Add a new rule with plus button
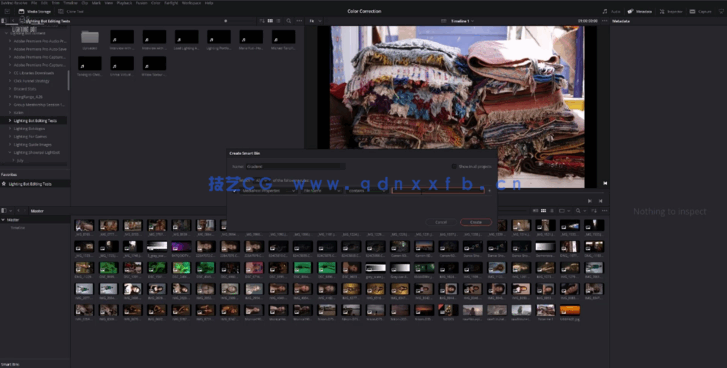727x368 pixels. pyautogui.click(x=489, y=190)
